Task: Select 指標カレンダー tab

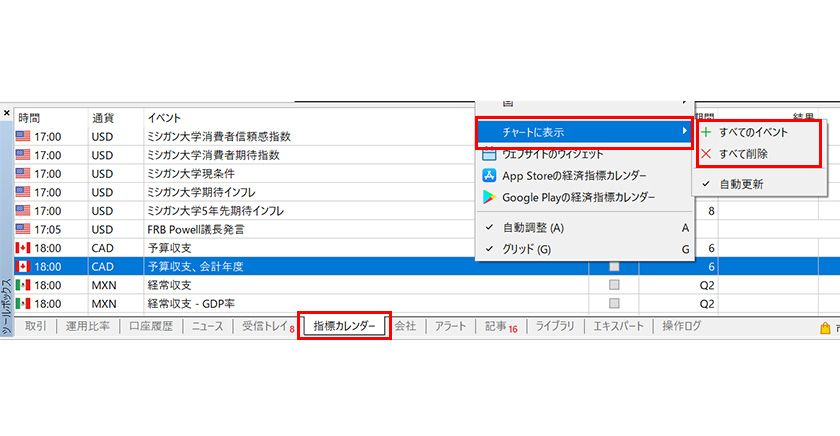Action: coord(344,326)
